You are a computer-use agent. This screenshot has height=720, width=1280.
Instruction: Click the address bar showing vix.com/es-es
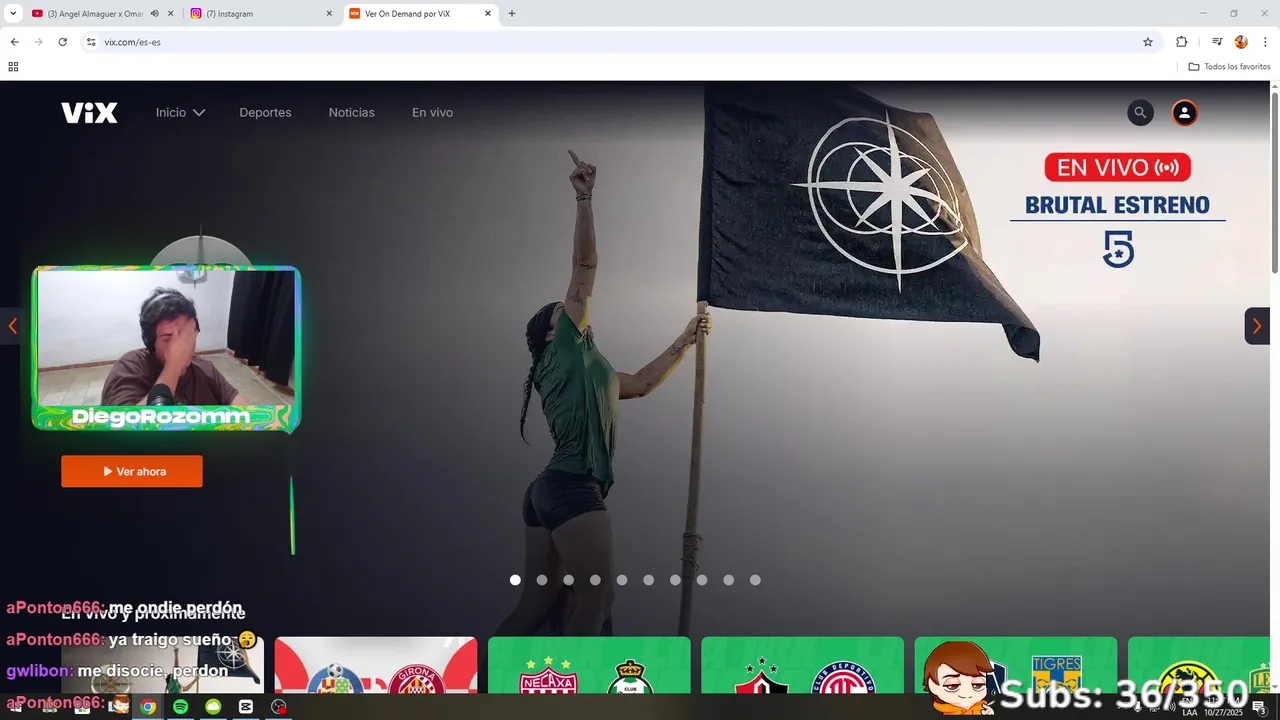click(x=620, y=42)
